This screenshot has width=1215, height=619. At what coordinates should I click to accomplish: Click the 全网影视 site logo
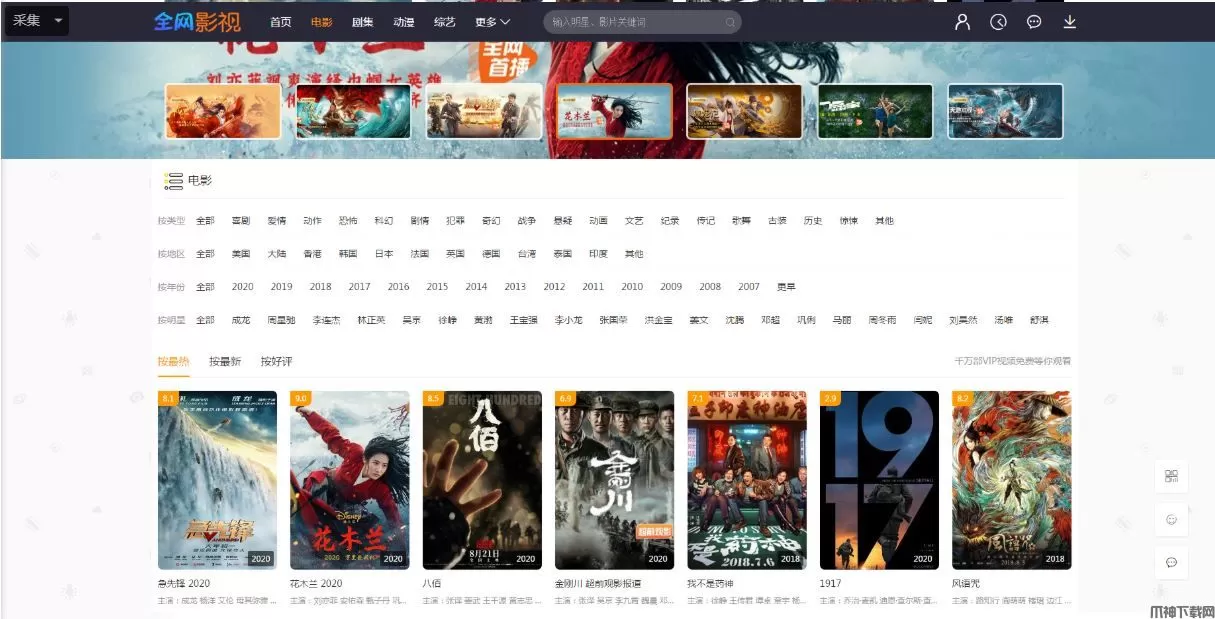(x=197, y=21)
